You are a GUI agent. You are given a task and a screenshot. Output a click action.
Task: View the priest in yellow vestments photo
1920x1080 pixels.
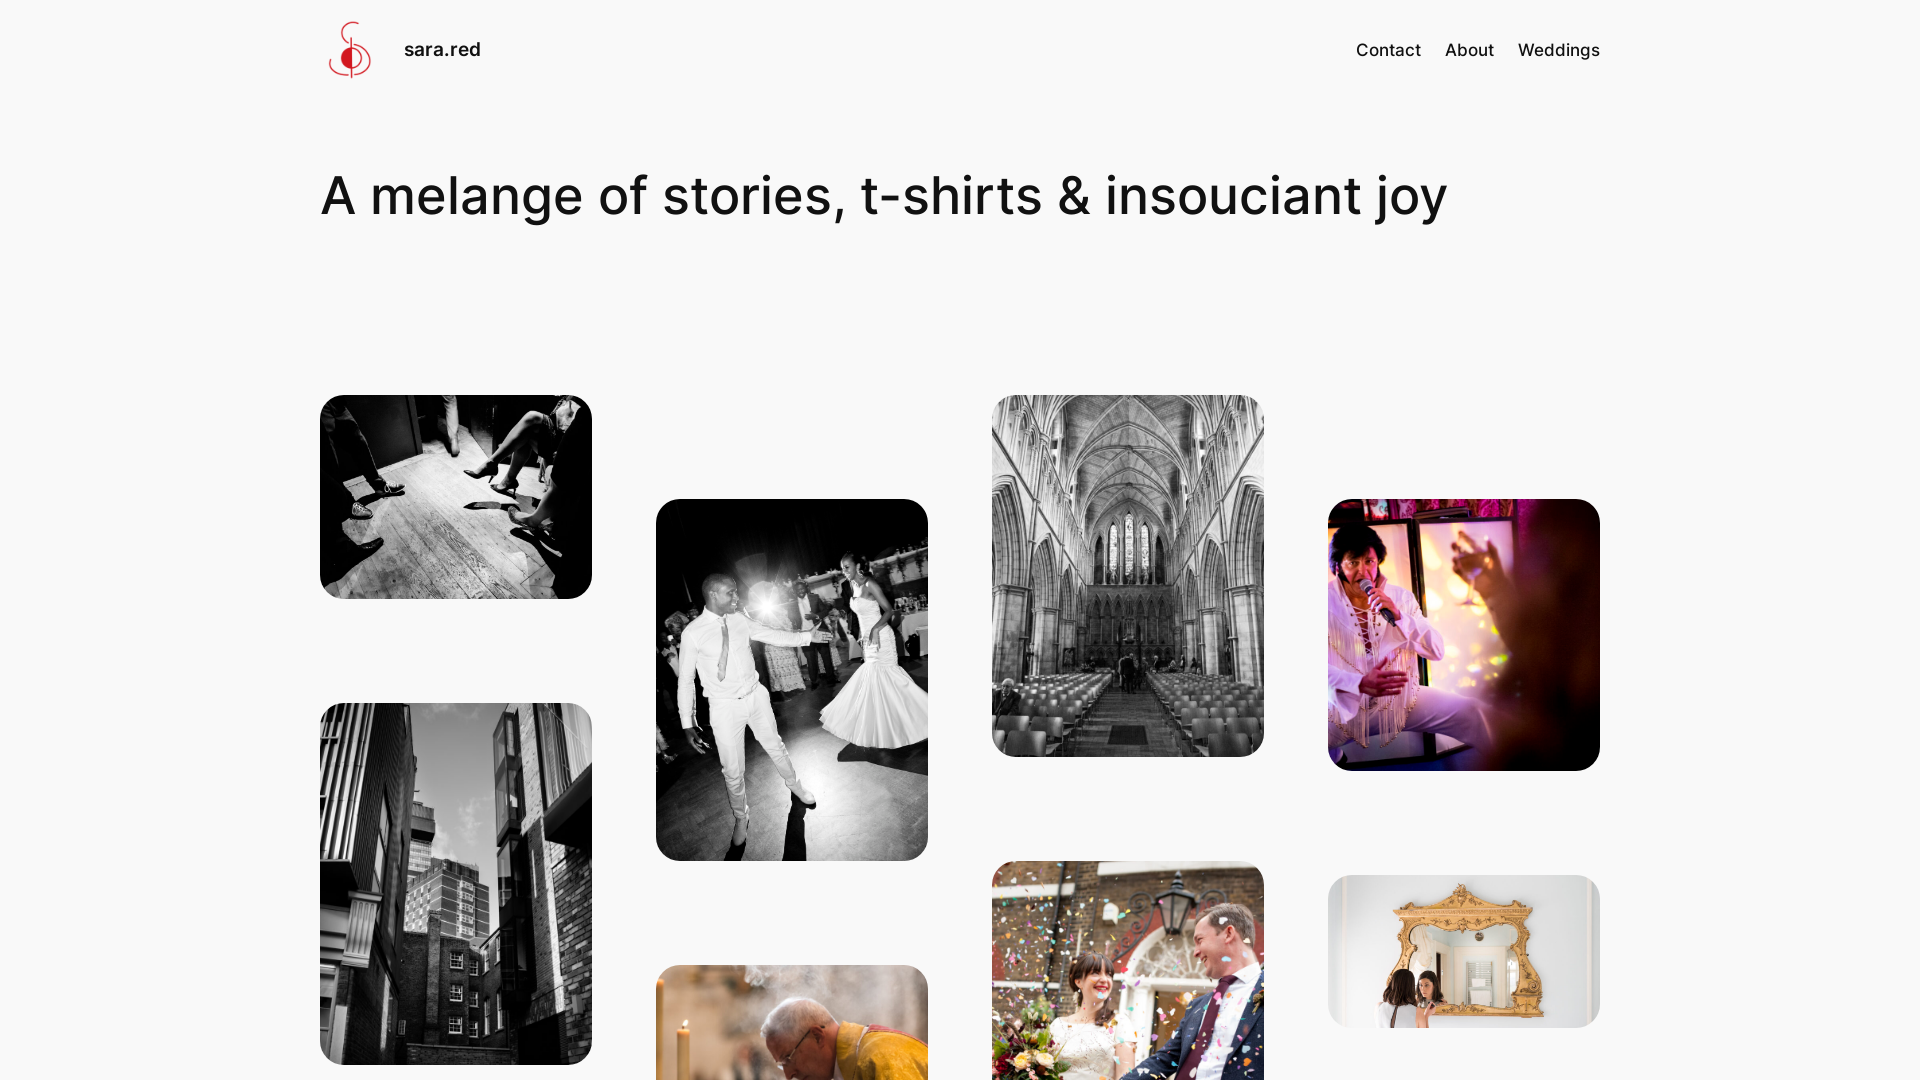tap(792, 1022)
